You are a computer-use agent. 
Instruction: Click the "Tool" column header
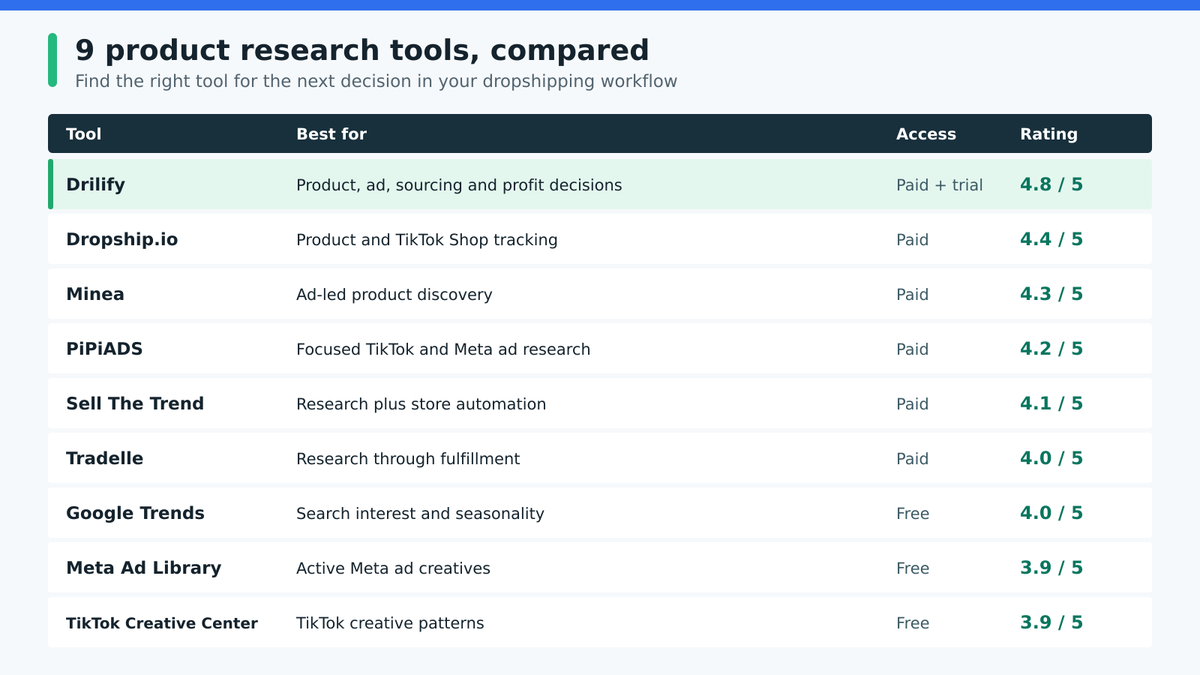[84, 134]
